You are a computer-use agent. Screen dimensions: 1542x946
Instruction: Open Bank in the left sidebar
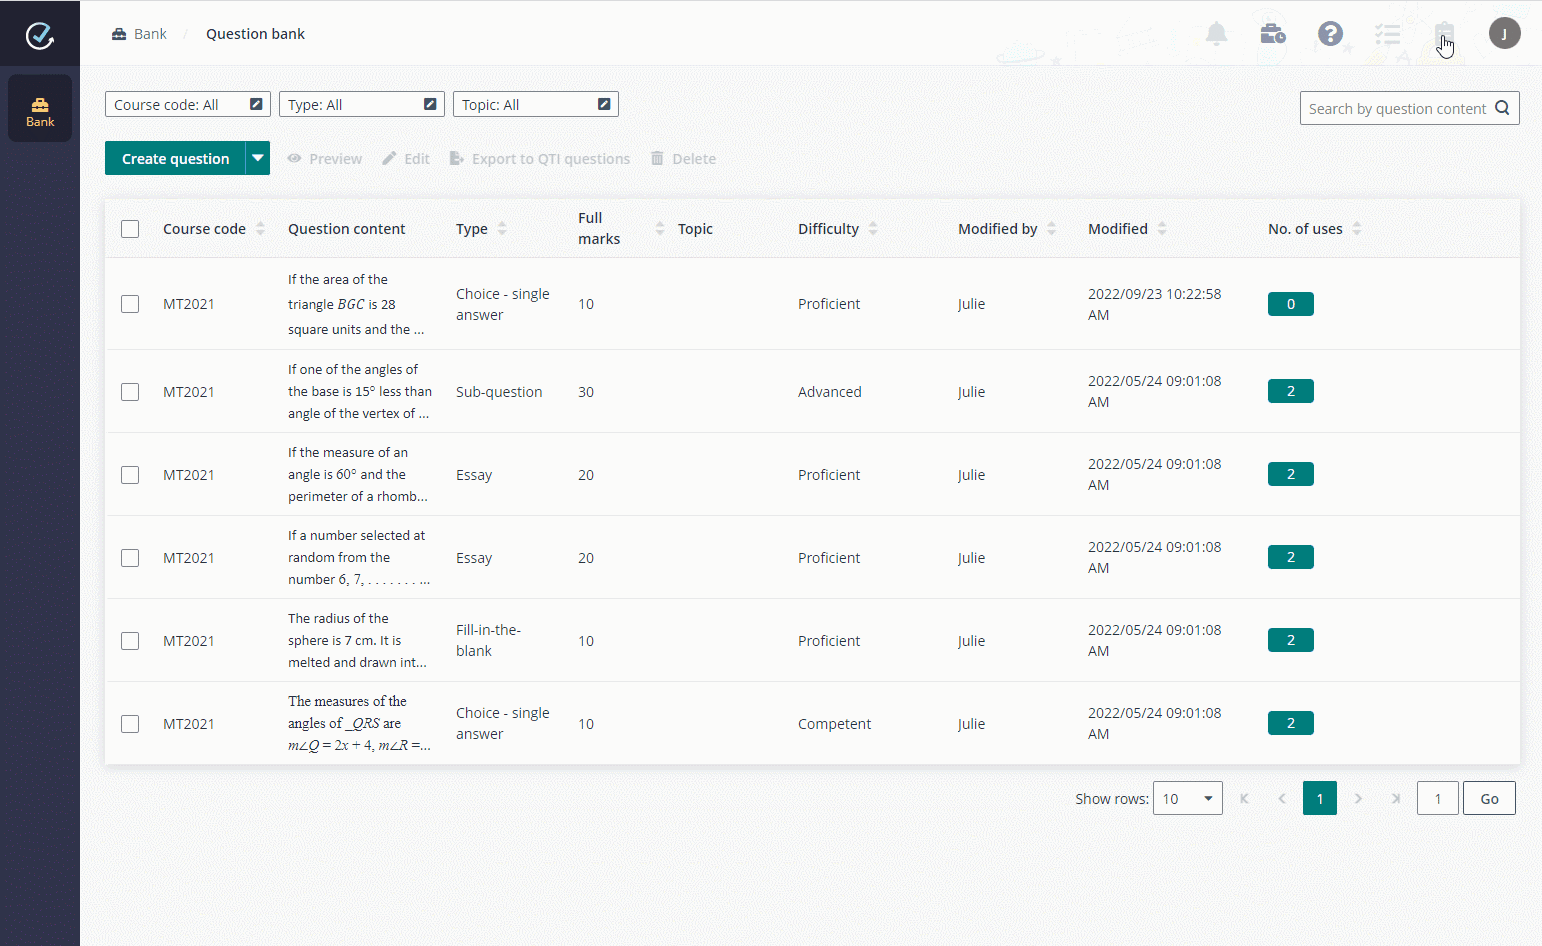click(x=40, y=109)
